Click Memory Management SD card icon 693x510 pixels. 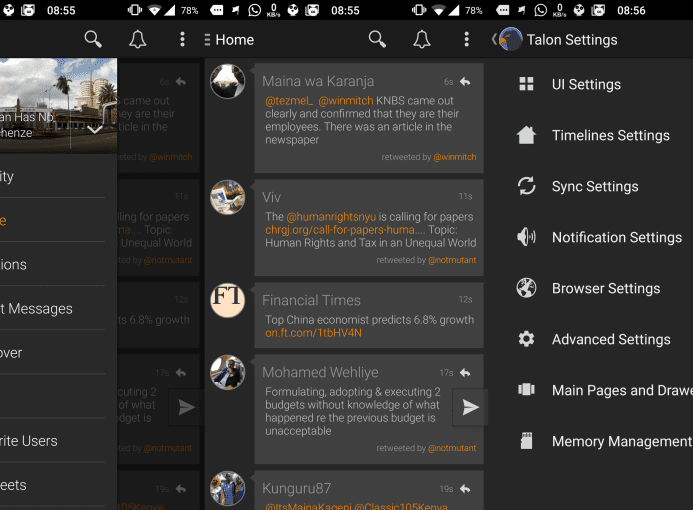point(526,441)
